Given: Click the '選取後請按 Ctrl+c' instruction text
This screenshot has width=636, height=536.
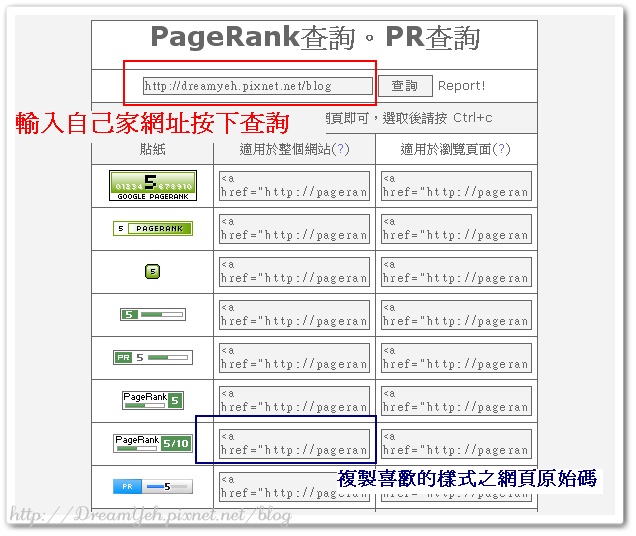Looking at the screenshot, I should [x=437, y=118].
